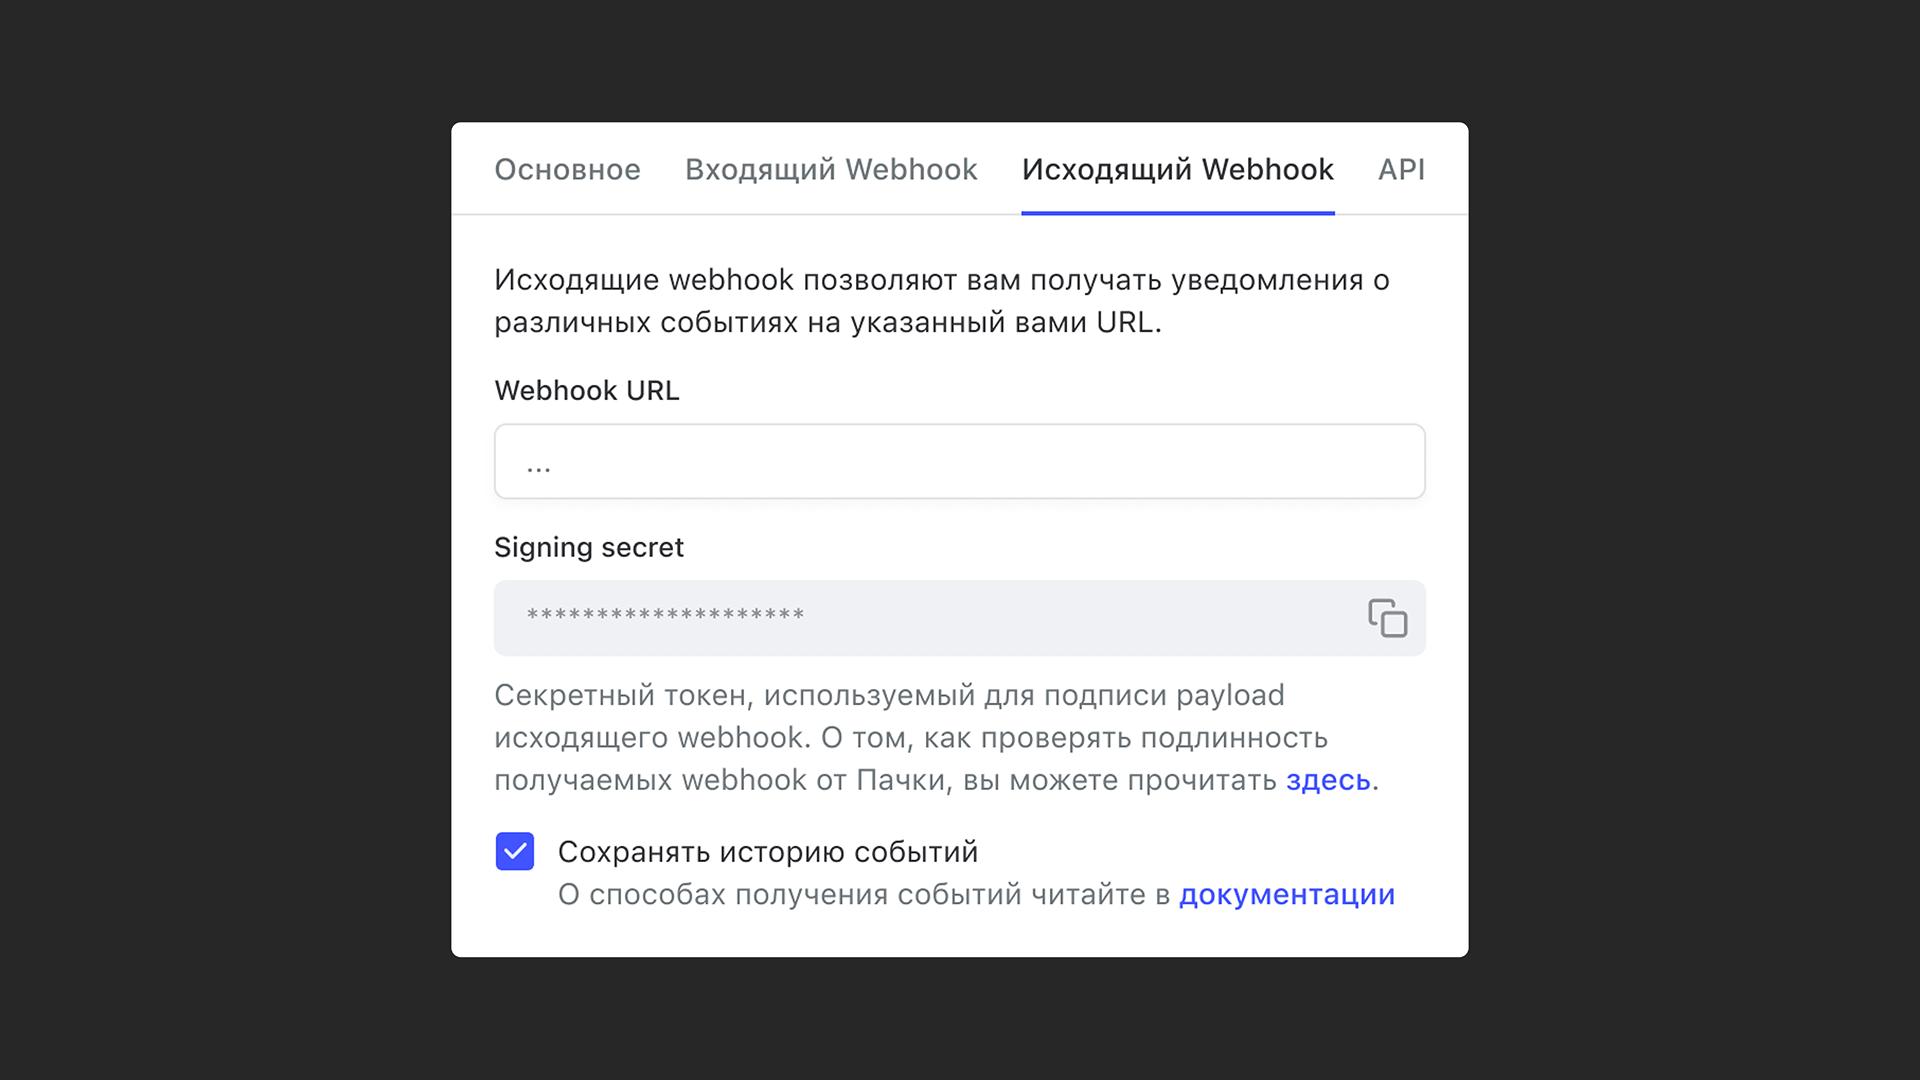Screen dimensions: 1920x1080
Task: Toggle the Сохранять историю событий checkbox
Action: coord(515,852)
